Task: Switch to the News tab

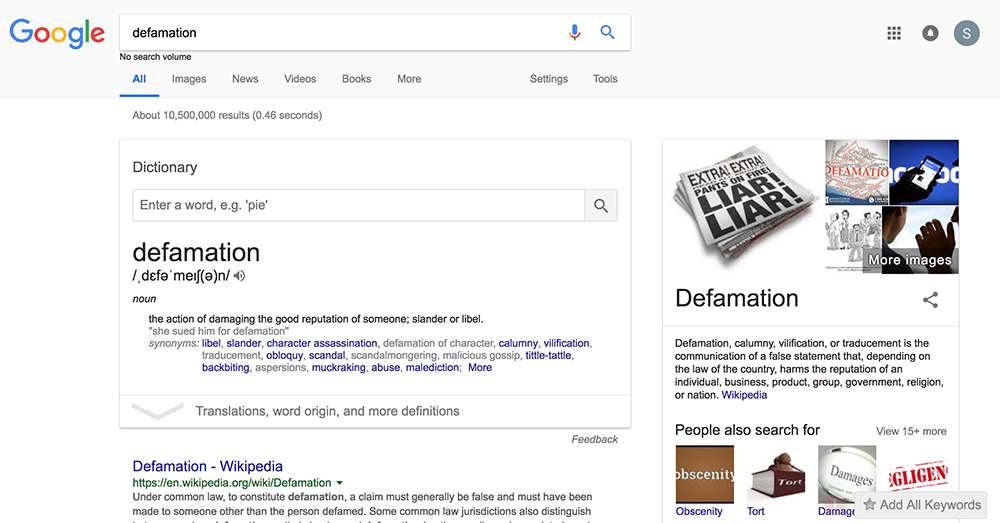Action: 245,79
